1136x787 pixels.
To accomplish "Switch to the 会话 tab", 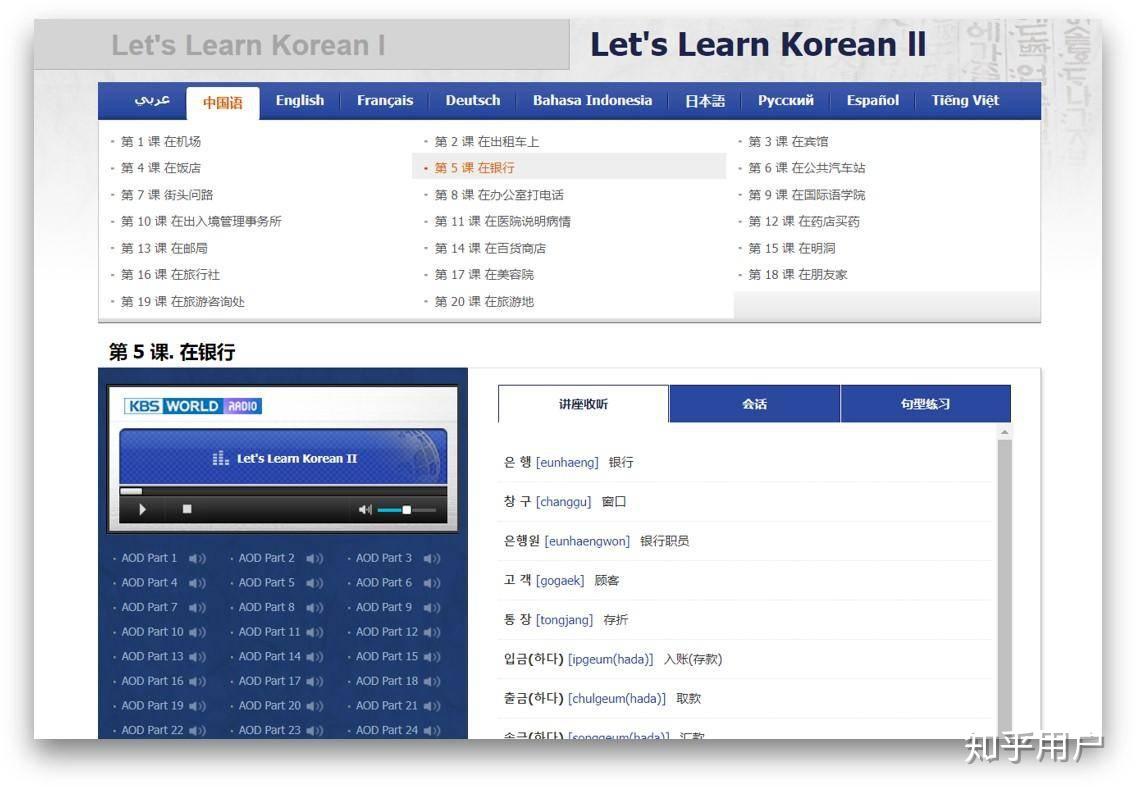I will click(x=754, y=404).
